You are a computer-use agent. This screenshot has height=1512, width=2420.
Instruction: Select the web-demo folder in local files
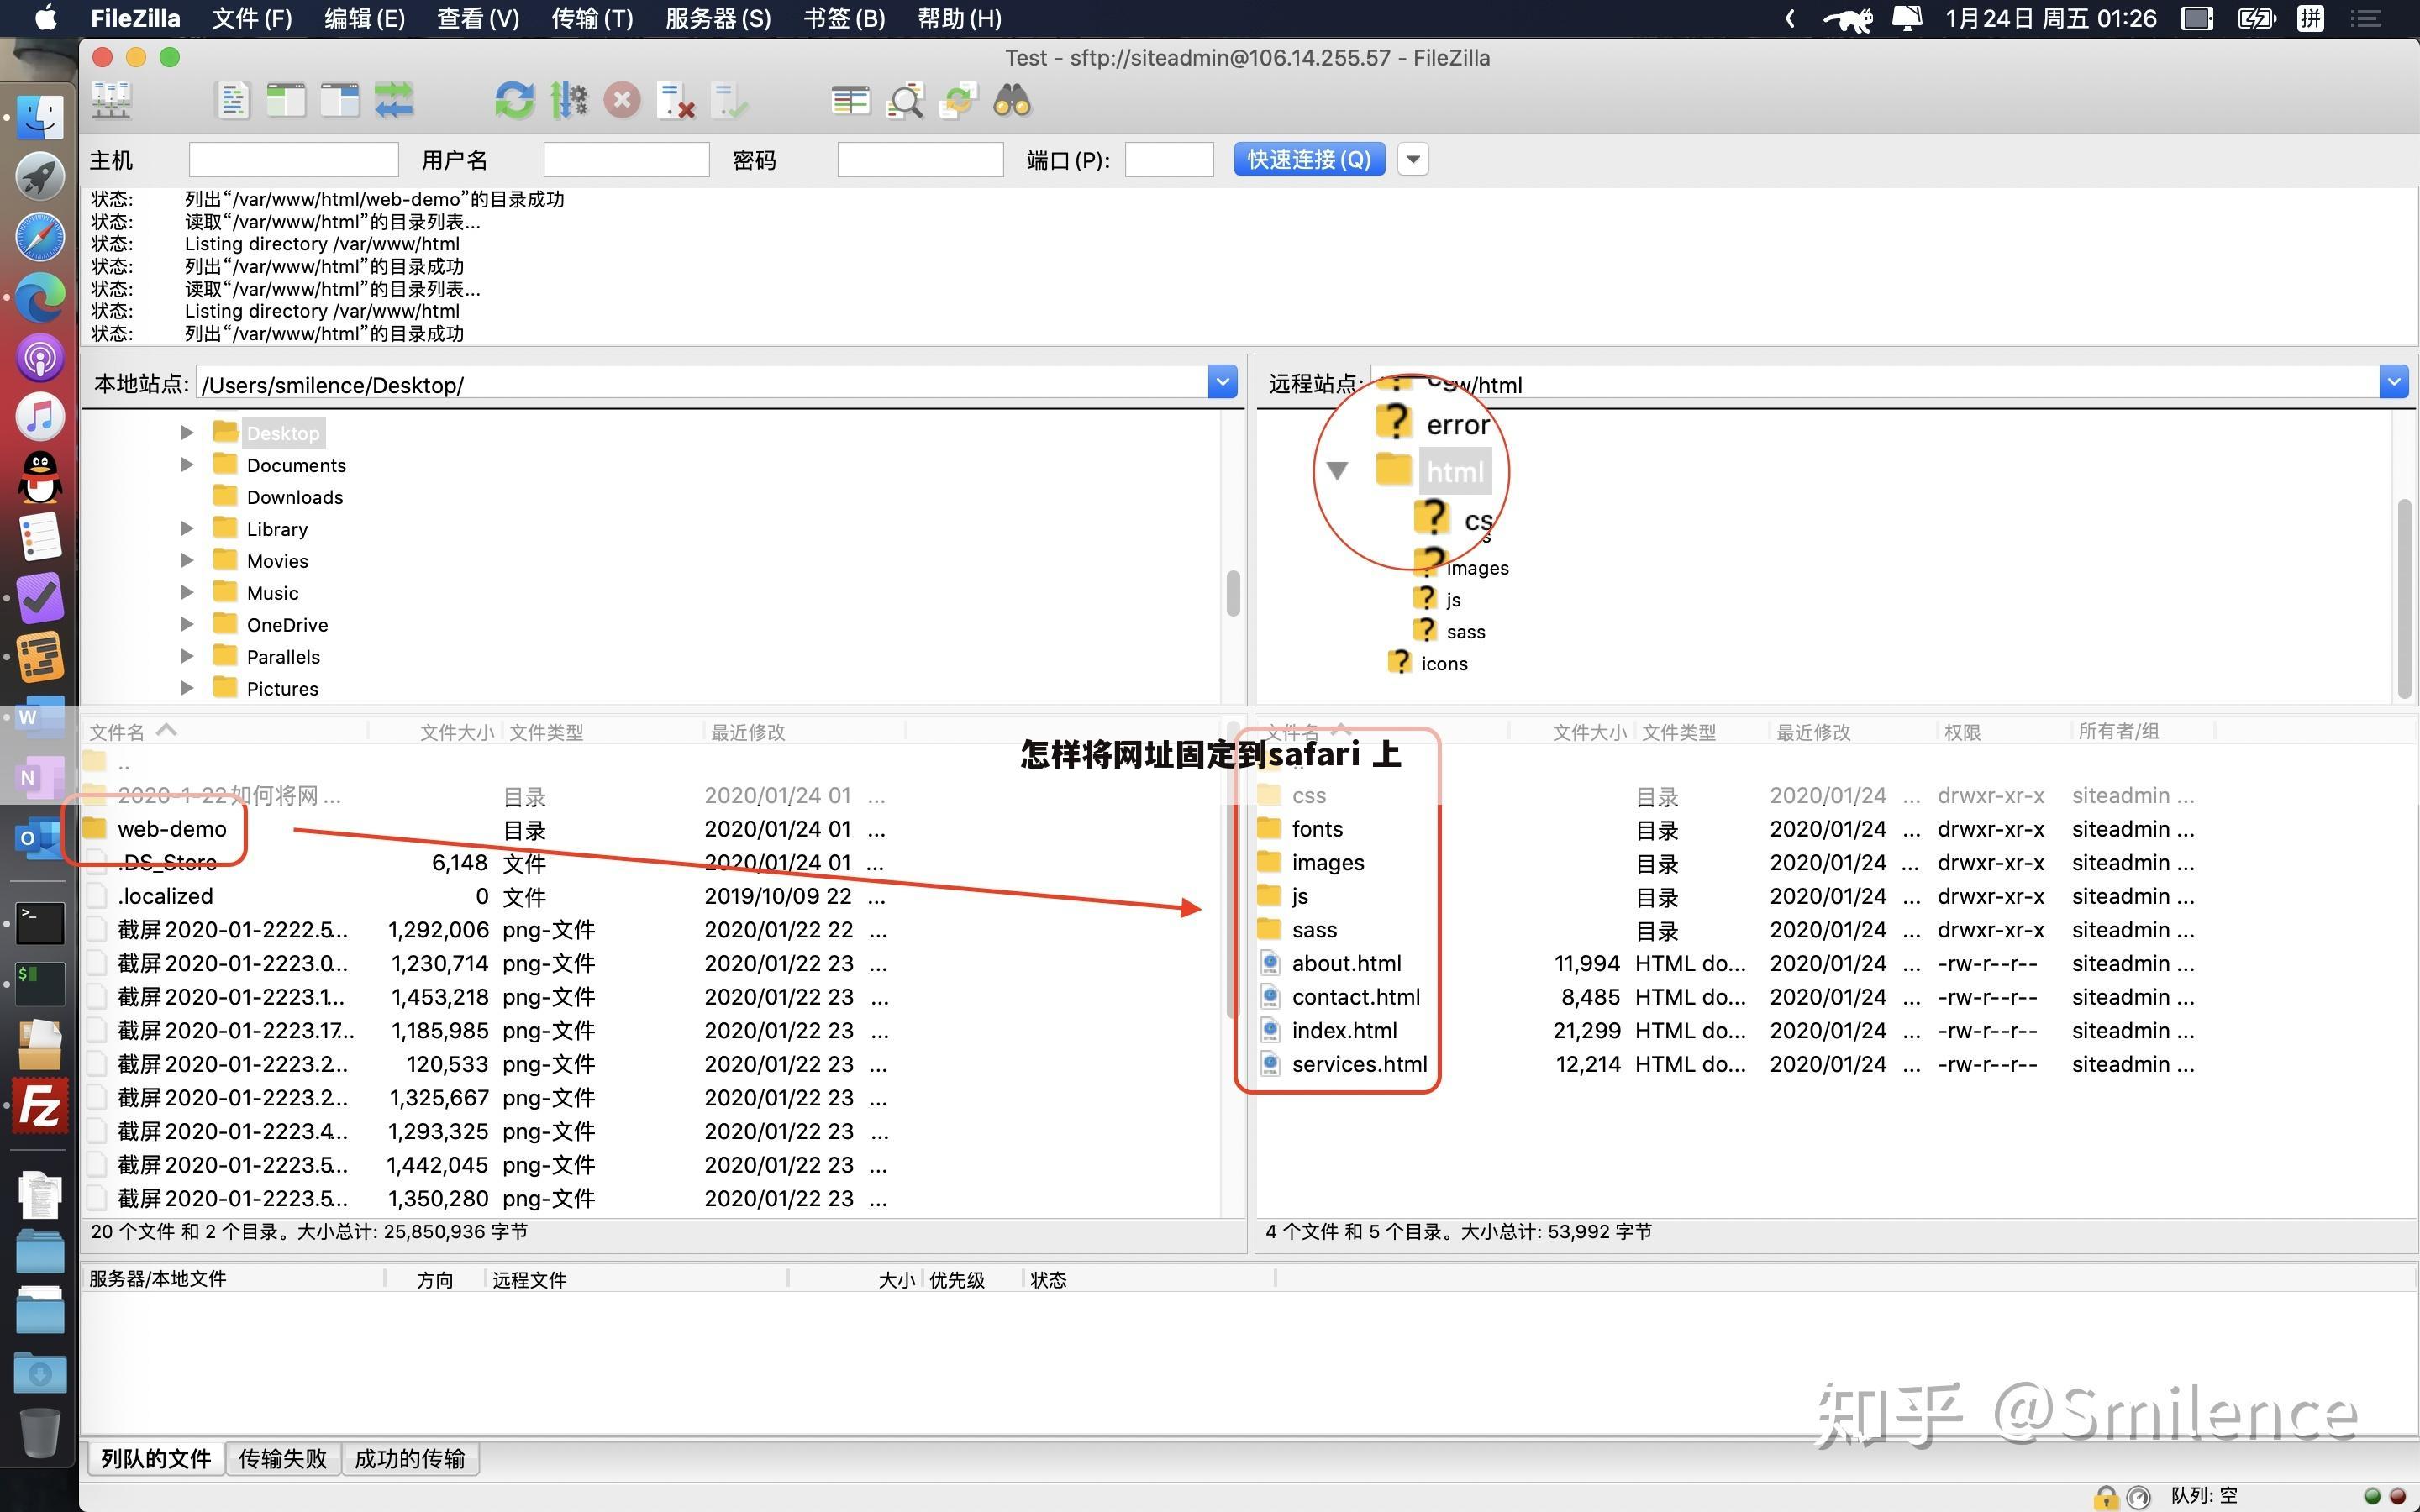[x=172, y=829]
